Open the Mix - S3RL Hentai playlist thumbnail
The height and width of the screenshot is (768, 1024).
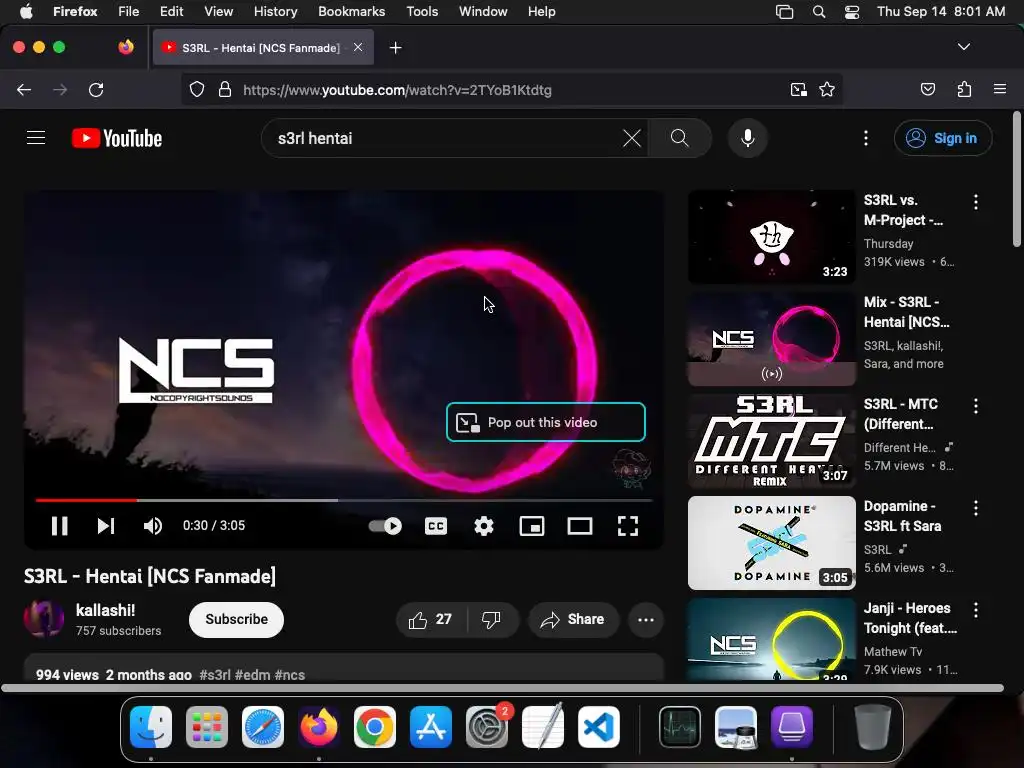772,339
